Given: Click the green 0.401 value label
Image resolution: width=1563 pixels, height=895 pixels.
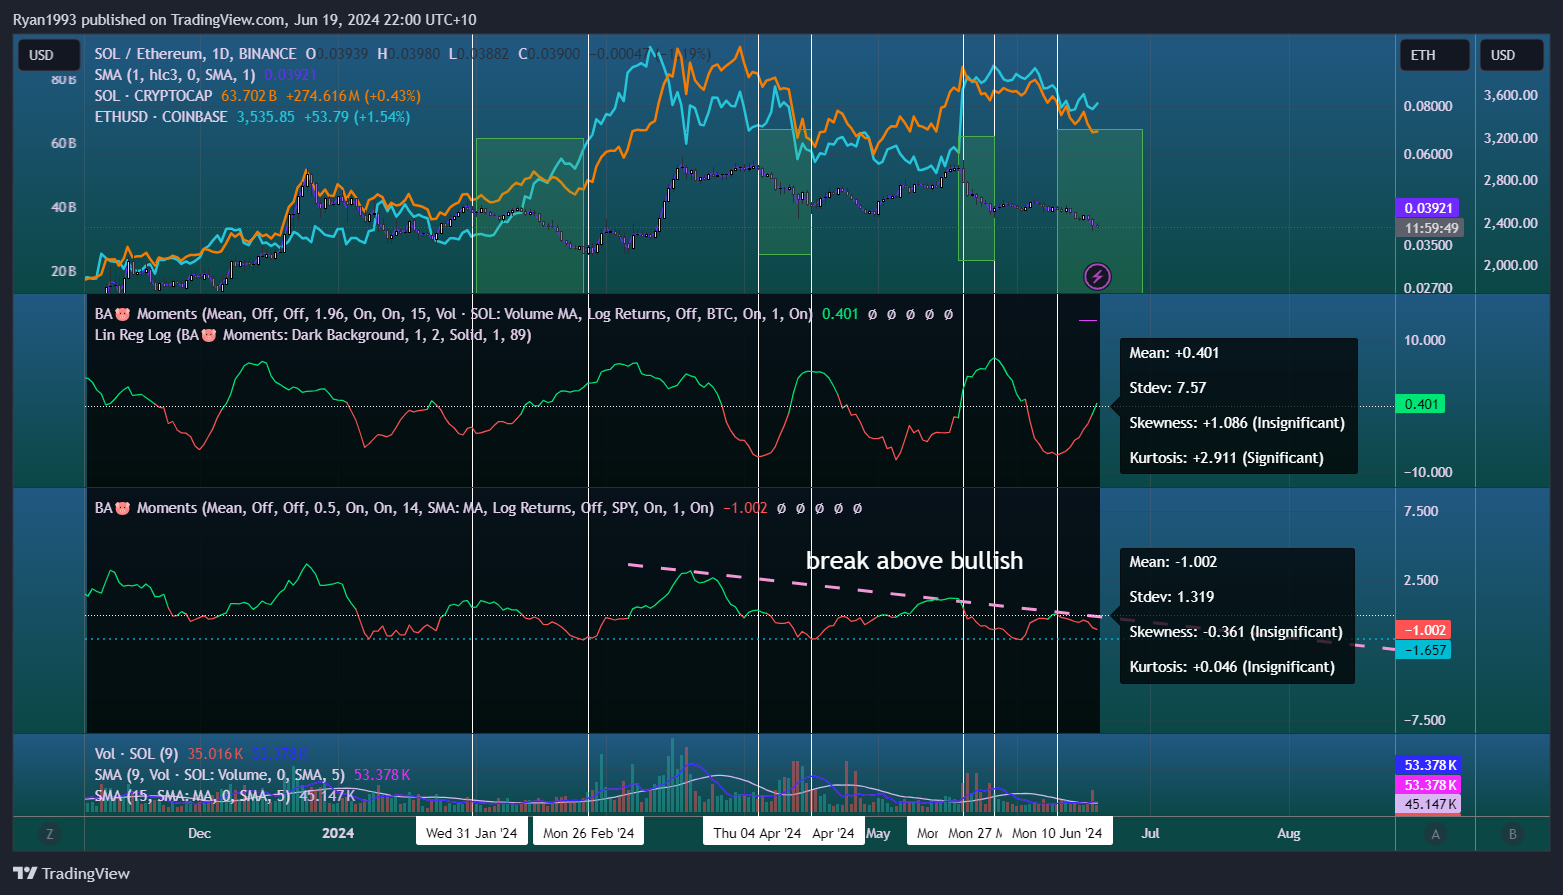Looking at the screenshot, I should [x=1420, y=404].
